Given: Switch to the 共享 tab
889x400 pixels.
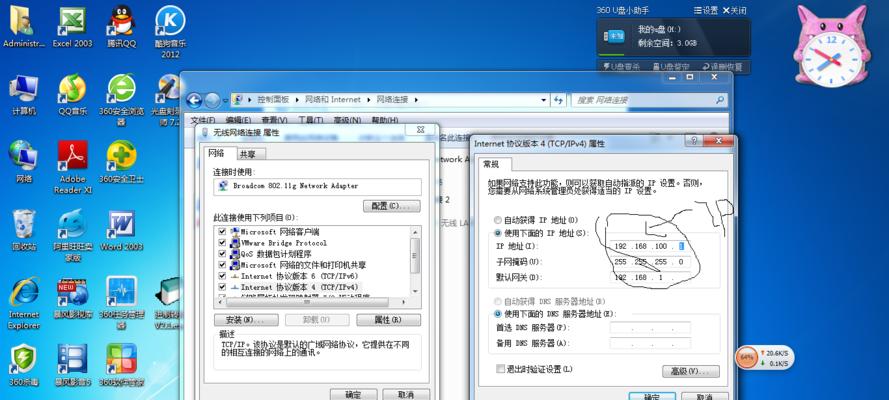Looking at the screenshot, I should tap(247, 154).
